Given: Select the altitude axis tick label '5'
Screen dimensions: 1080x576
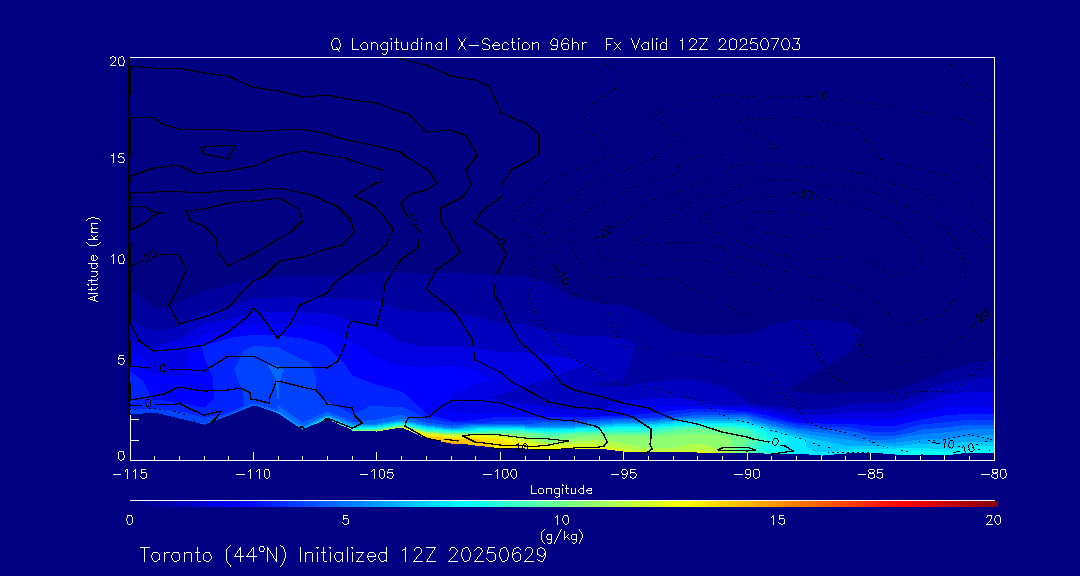Looking at the screenshot, I should click(x=121, y=360).
